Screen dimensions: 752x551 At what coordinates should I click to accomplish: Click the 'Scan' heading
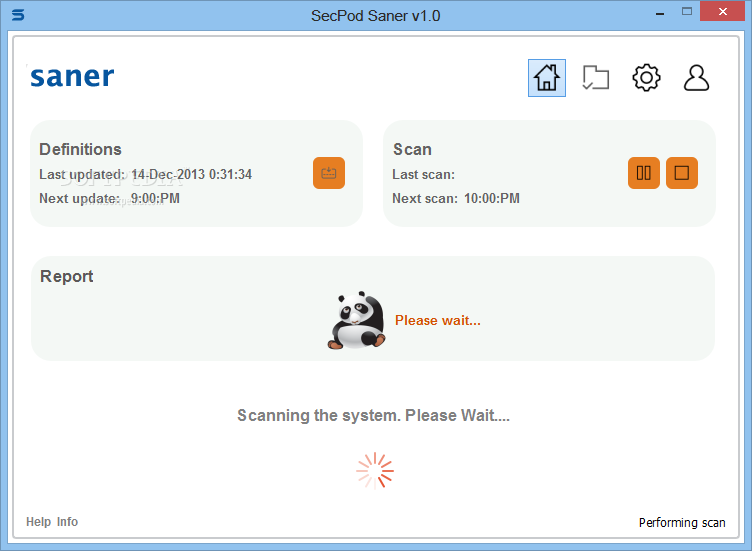[x=412, y=149]
